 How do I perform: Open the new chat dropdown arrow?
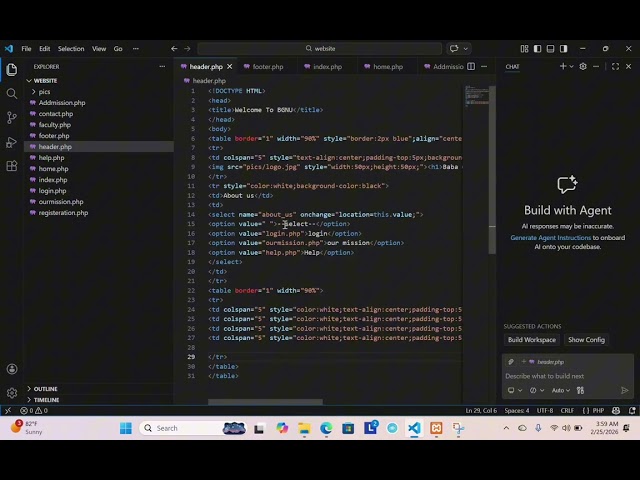tap(571, 67)
